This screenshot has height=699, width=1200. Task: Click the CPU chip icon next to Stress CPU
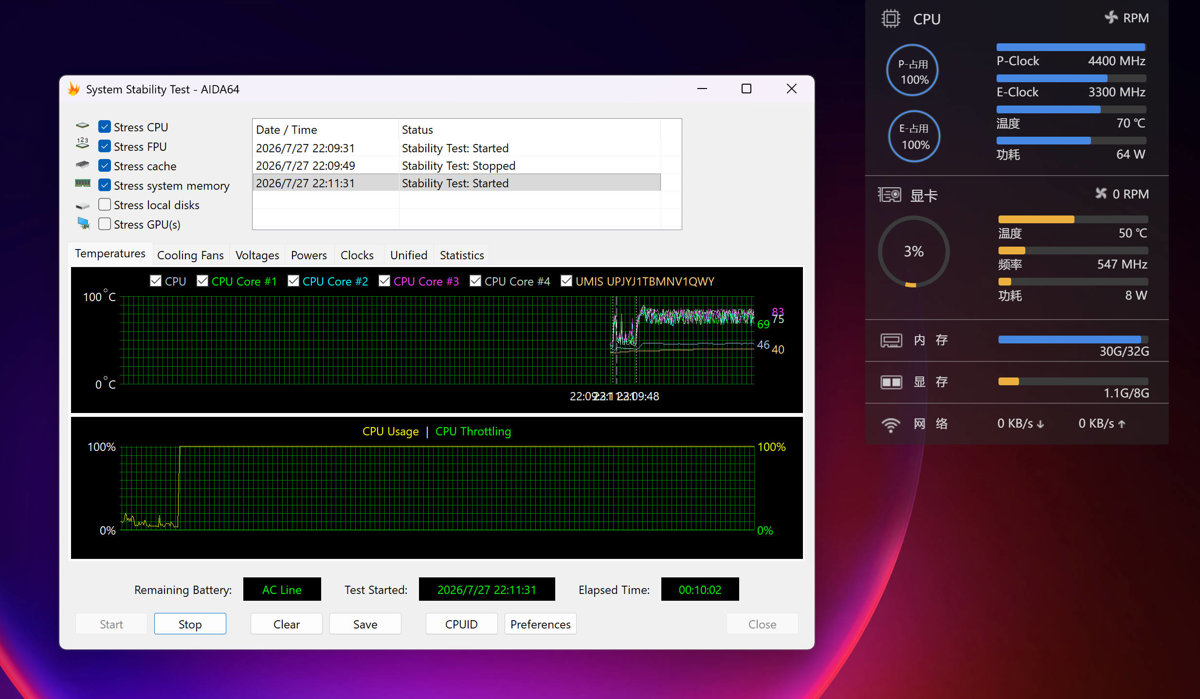[82, 127]
